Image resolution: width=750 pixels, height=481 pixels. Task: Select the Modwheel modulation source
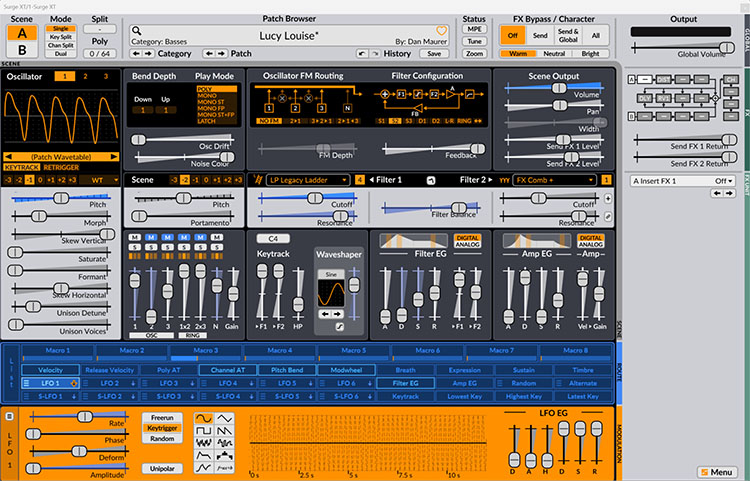(x=346, y=370)
